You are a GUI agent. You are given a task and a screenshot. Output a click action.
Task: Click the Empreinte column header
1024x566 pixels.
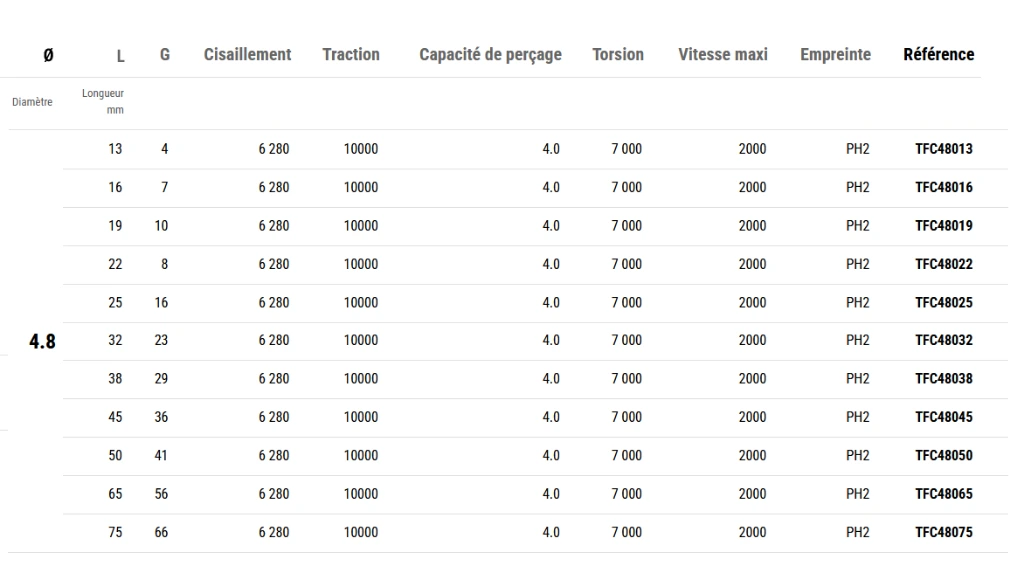coord(835,55)
